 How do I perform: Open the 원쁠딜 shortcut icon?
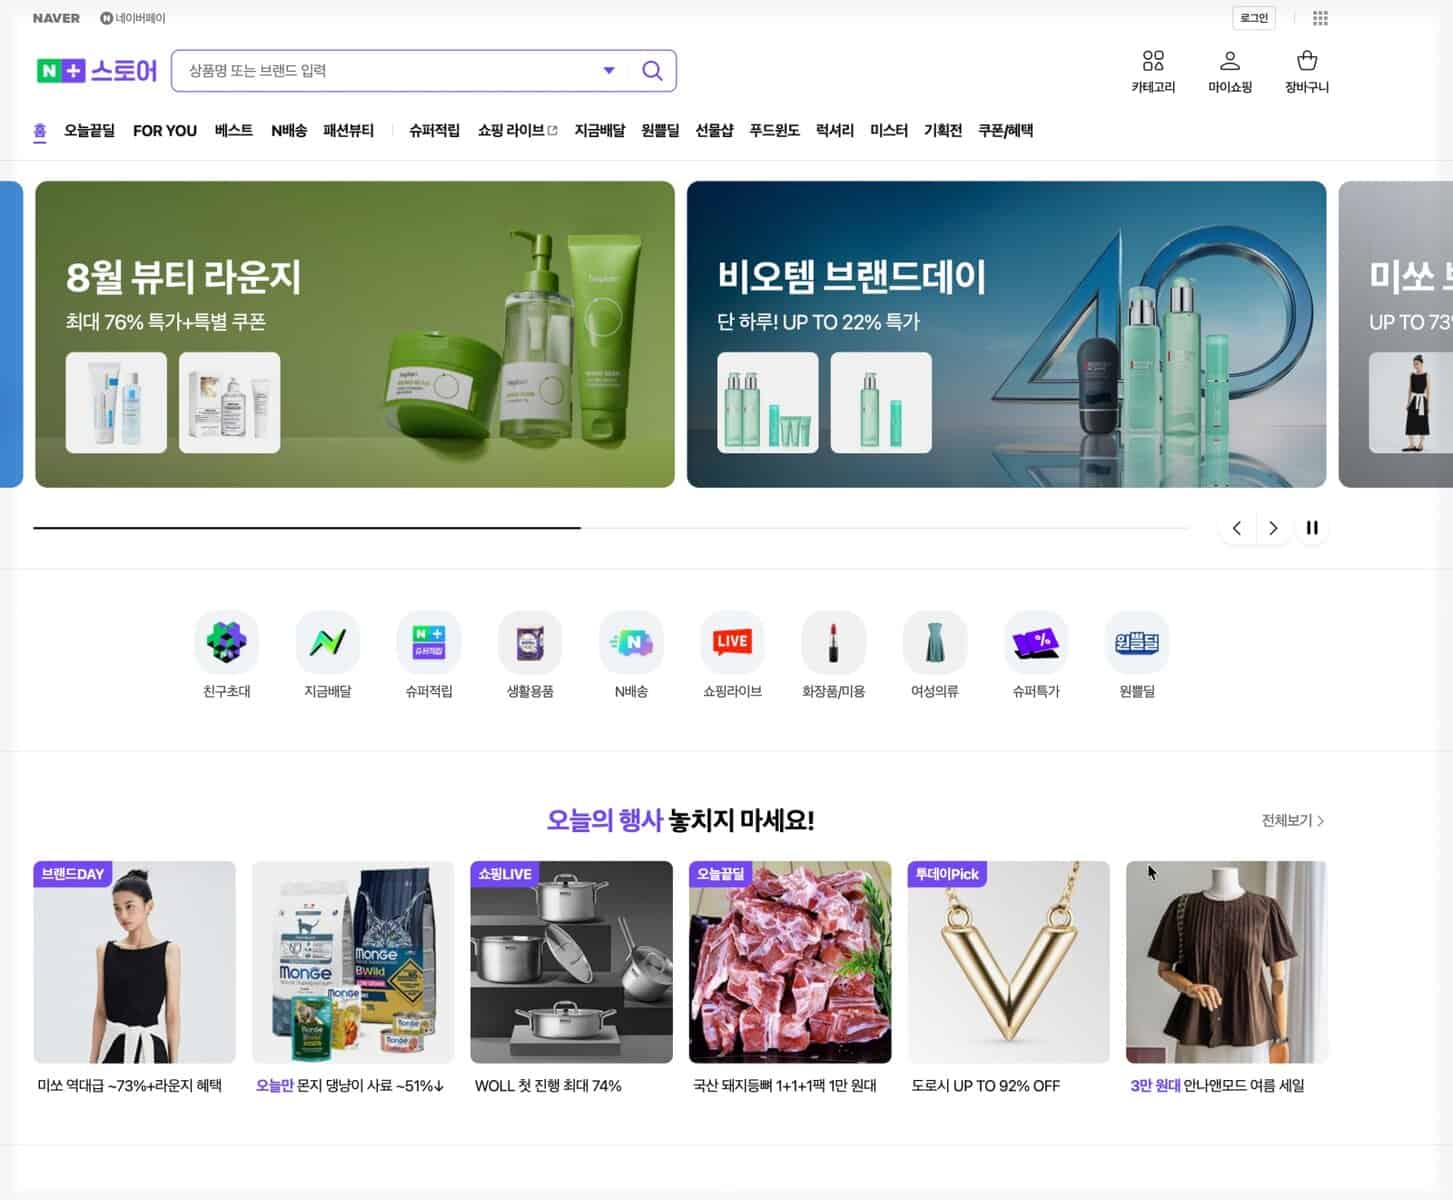click(x=1137, y=643)
